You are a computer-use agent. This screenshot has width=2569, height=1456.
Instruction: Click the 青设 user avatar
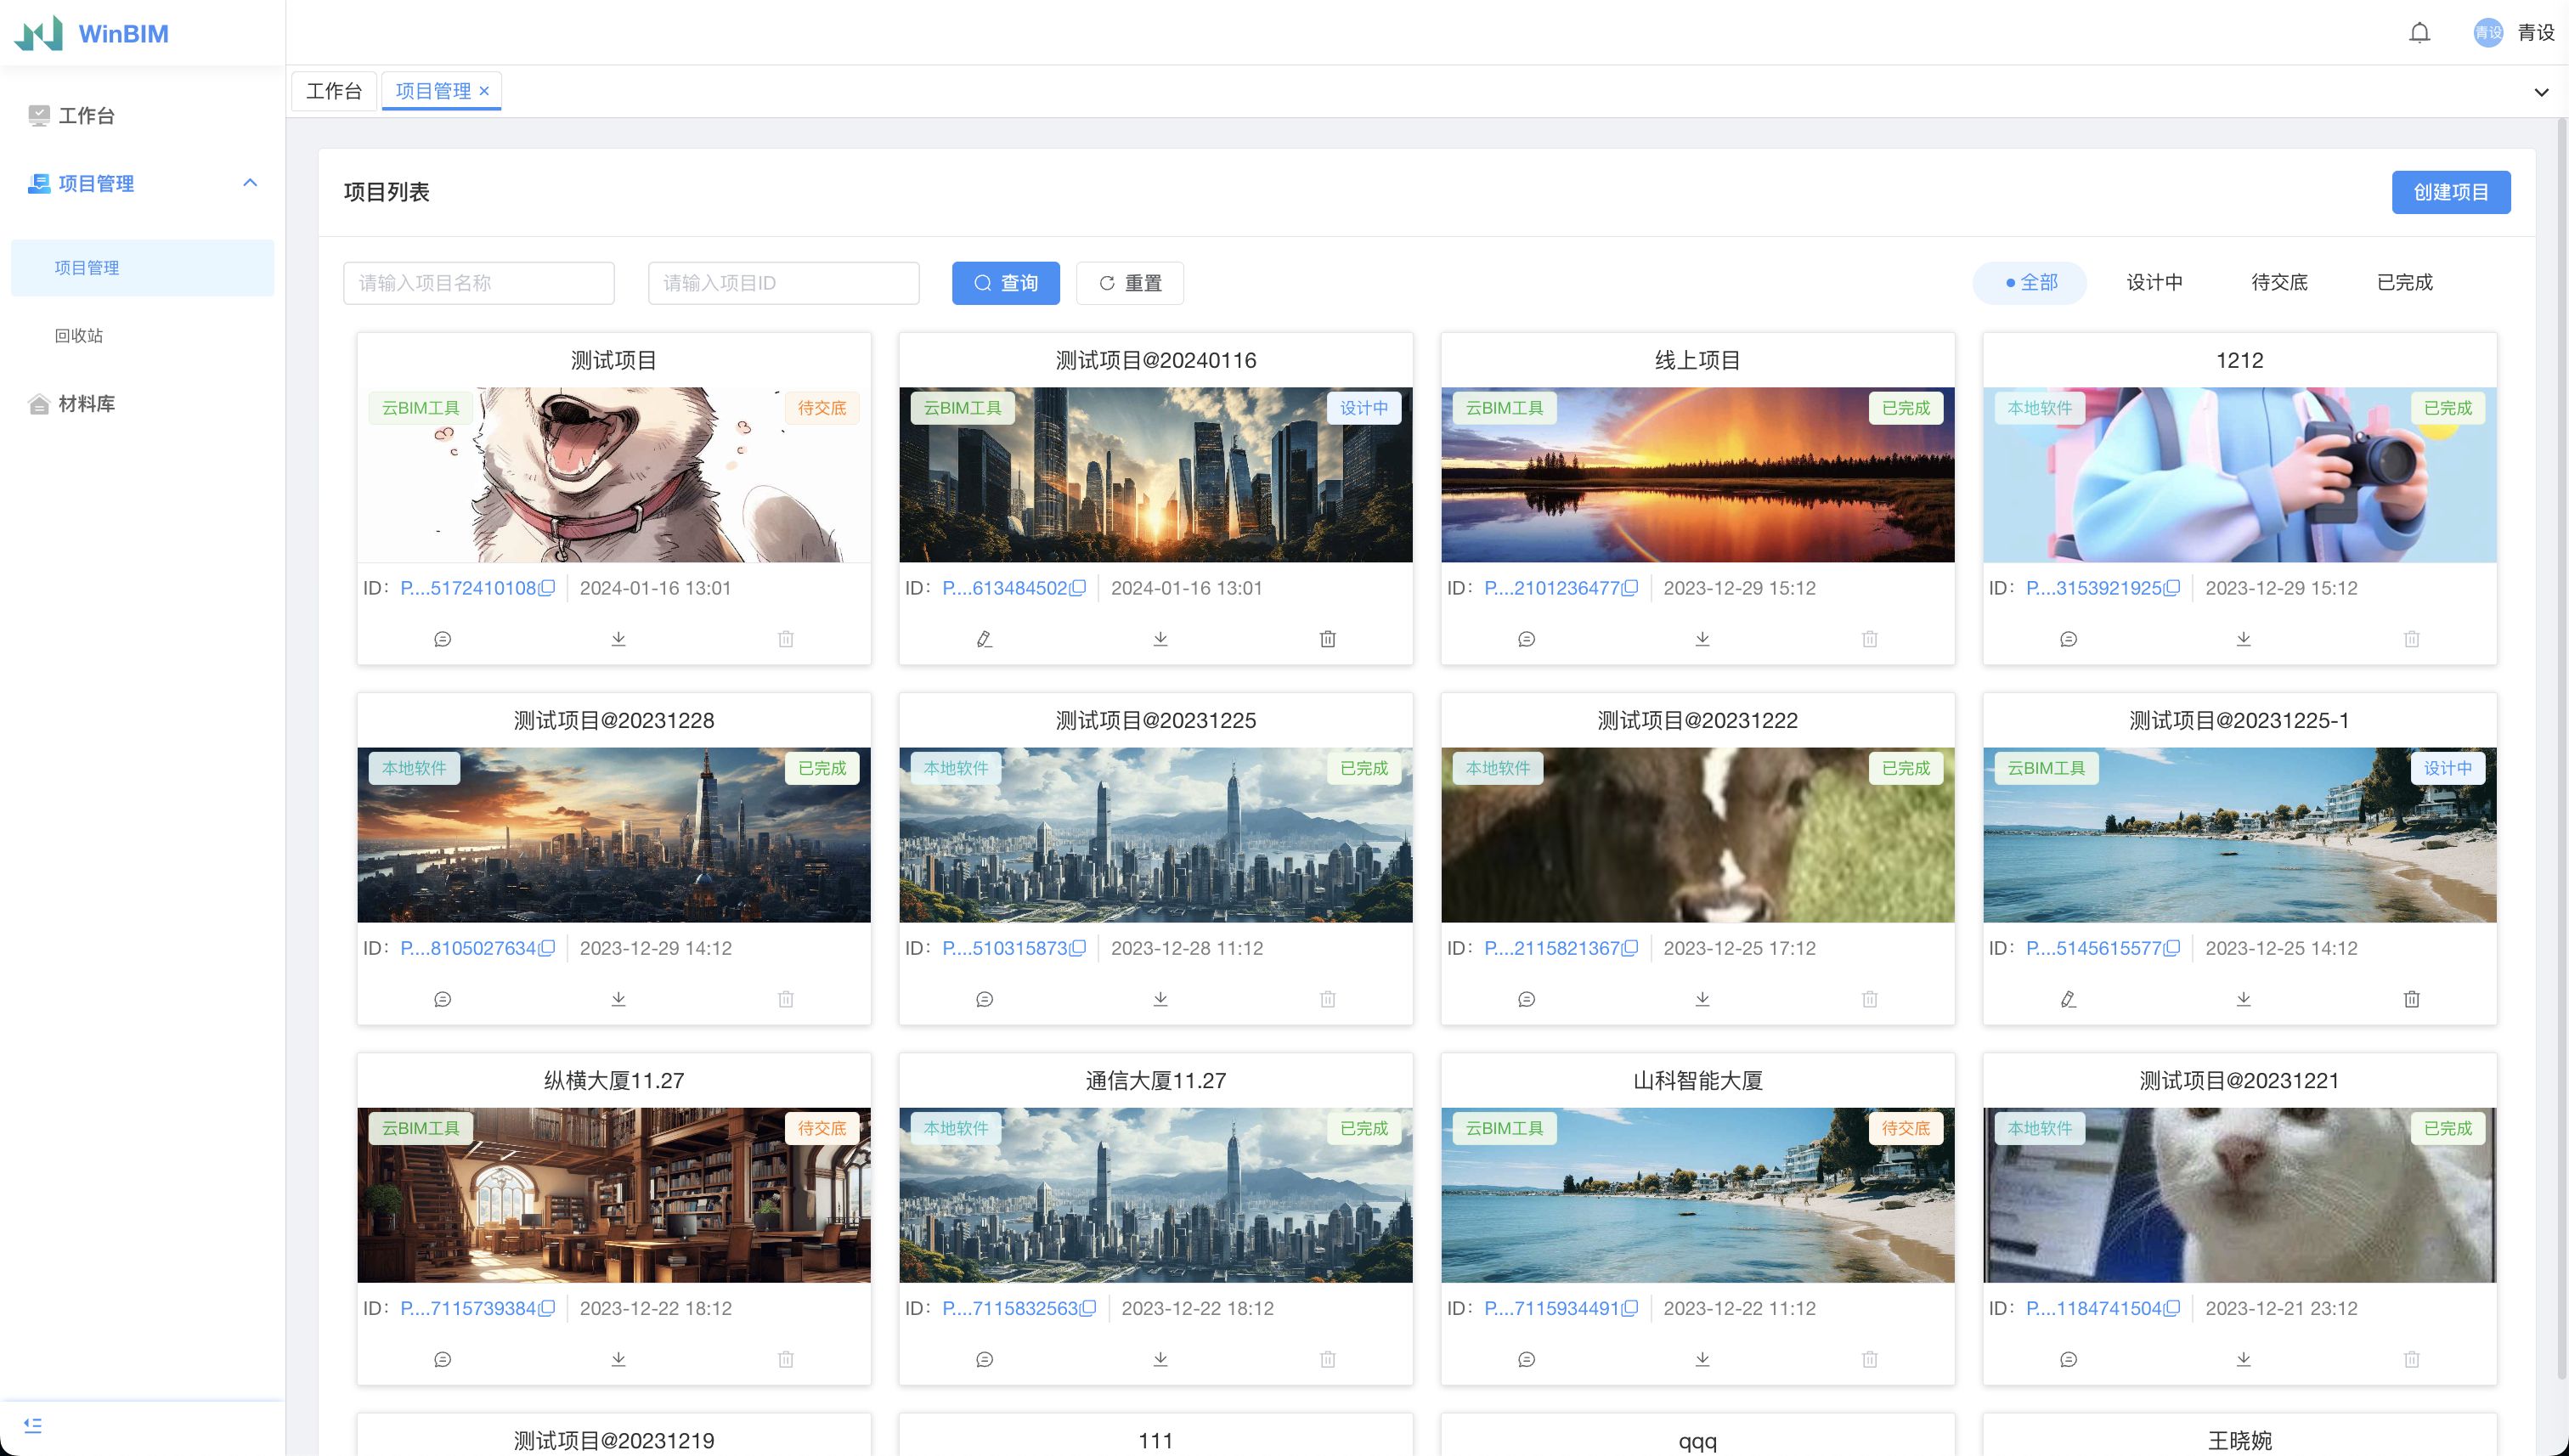pyautogui.click(x=2487, y=33)
